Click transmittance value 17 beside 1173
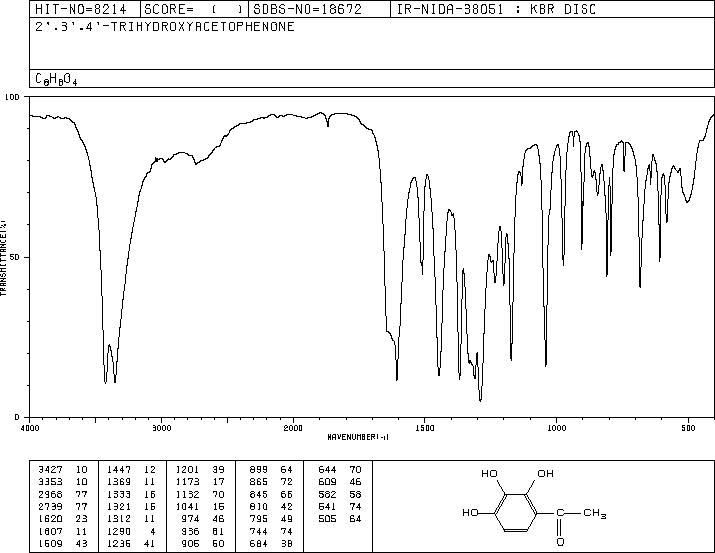Image resolution: width=715 pixels, height=553 pixels. pos(218,482)
